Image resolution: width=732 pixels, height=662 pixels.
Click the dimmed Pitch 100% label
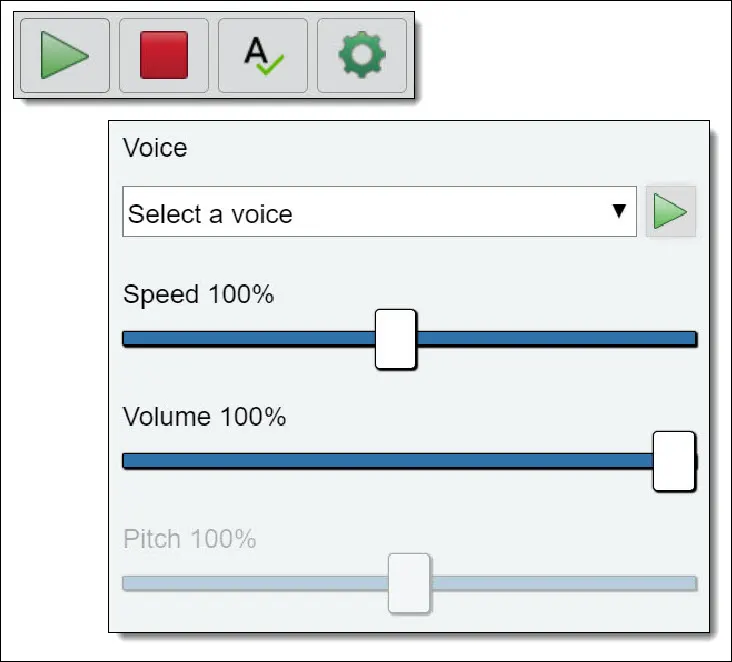pyautogui.click(x=190, y=539)
